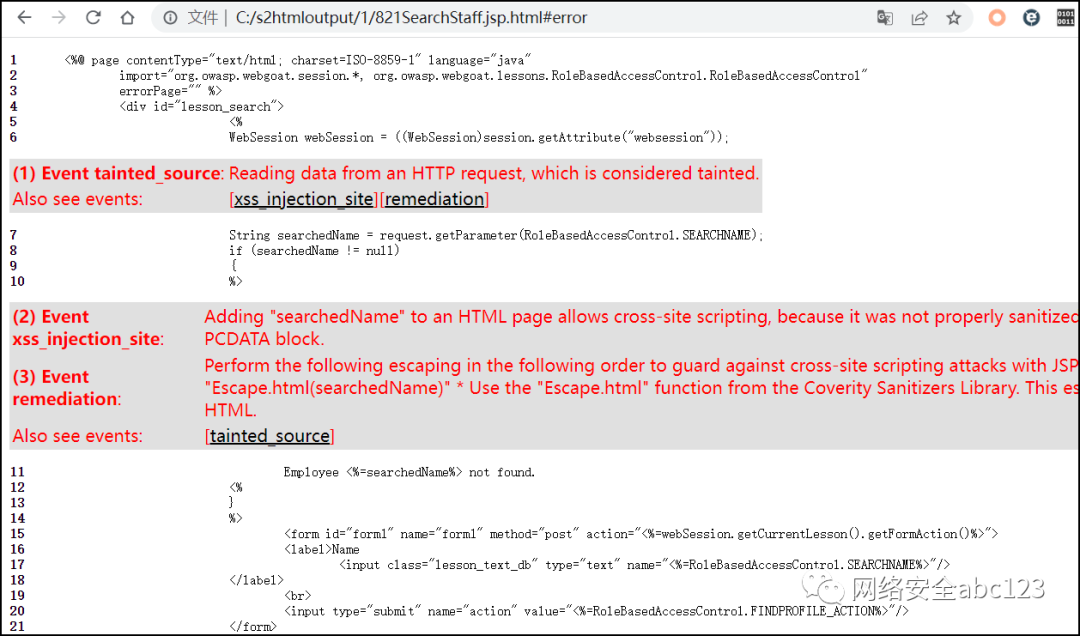Viewport: 1080px width, 636px height.
Task: Click the '<div id="lesson_search">' line
Action: (x=201, y=107)
